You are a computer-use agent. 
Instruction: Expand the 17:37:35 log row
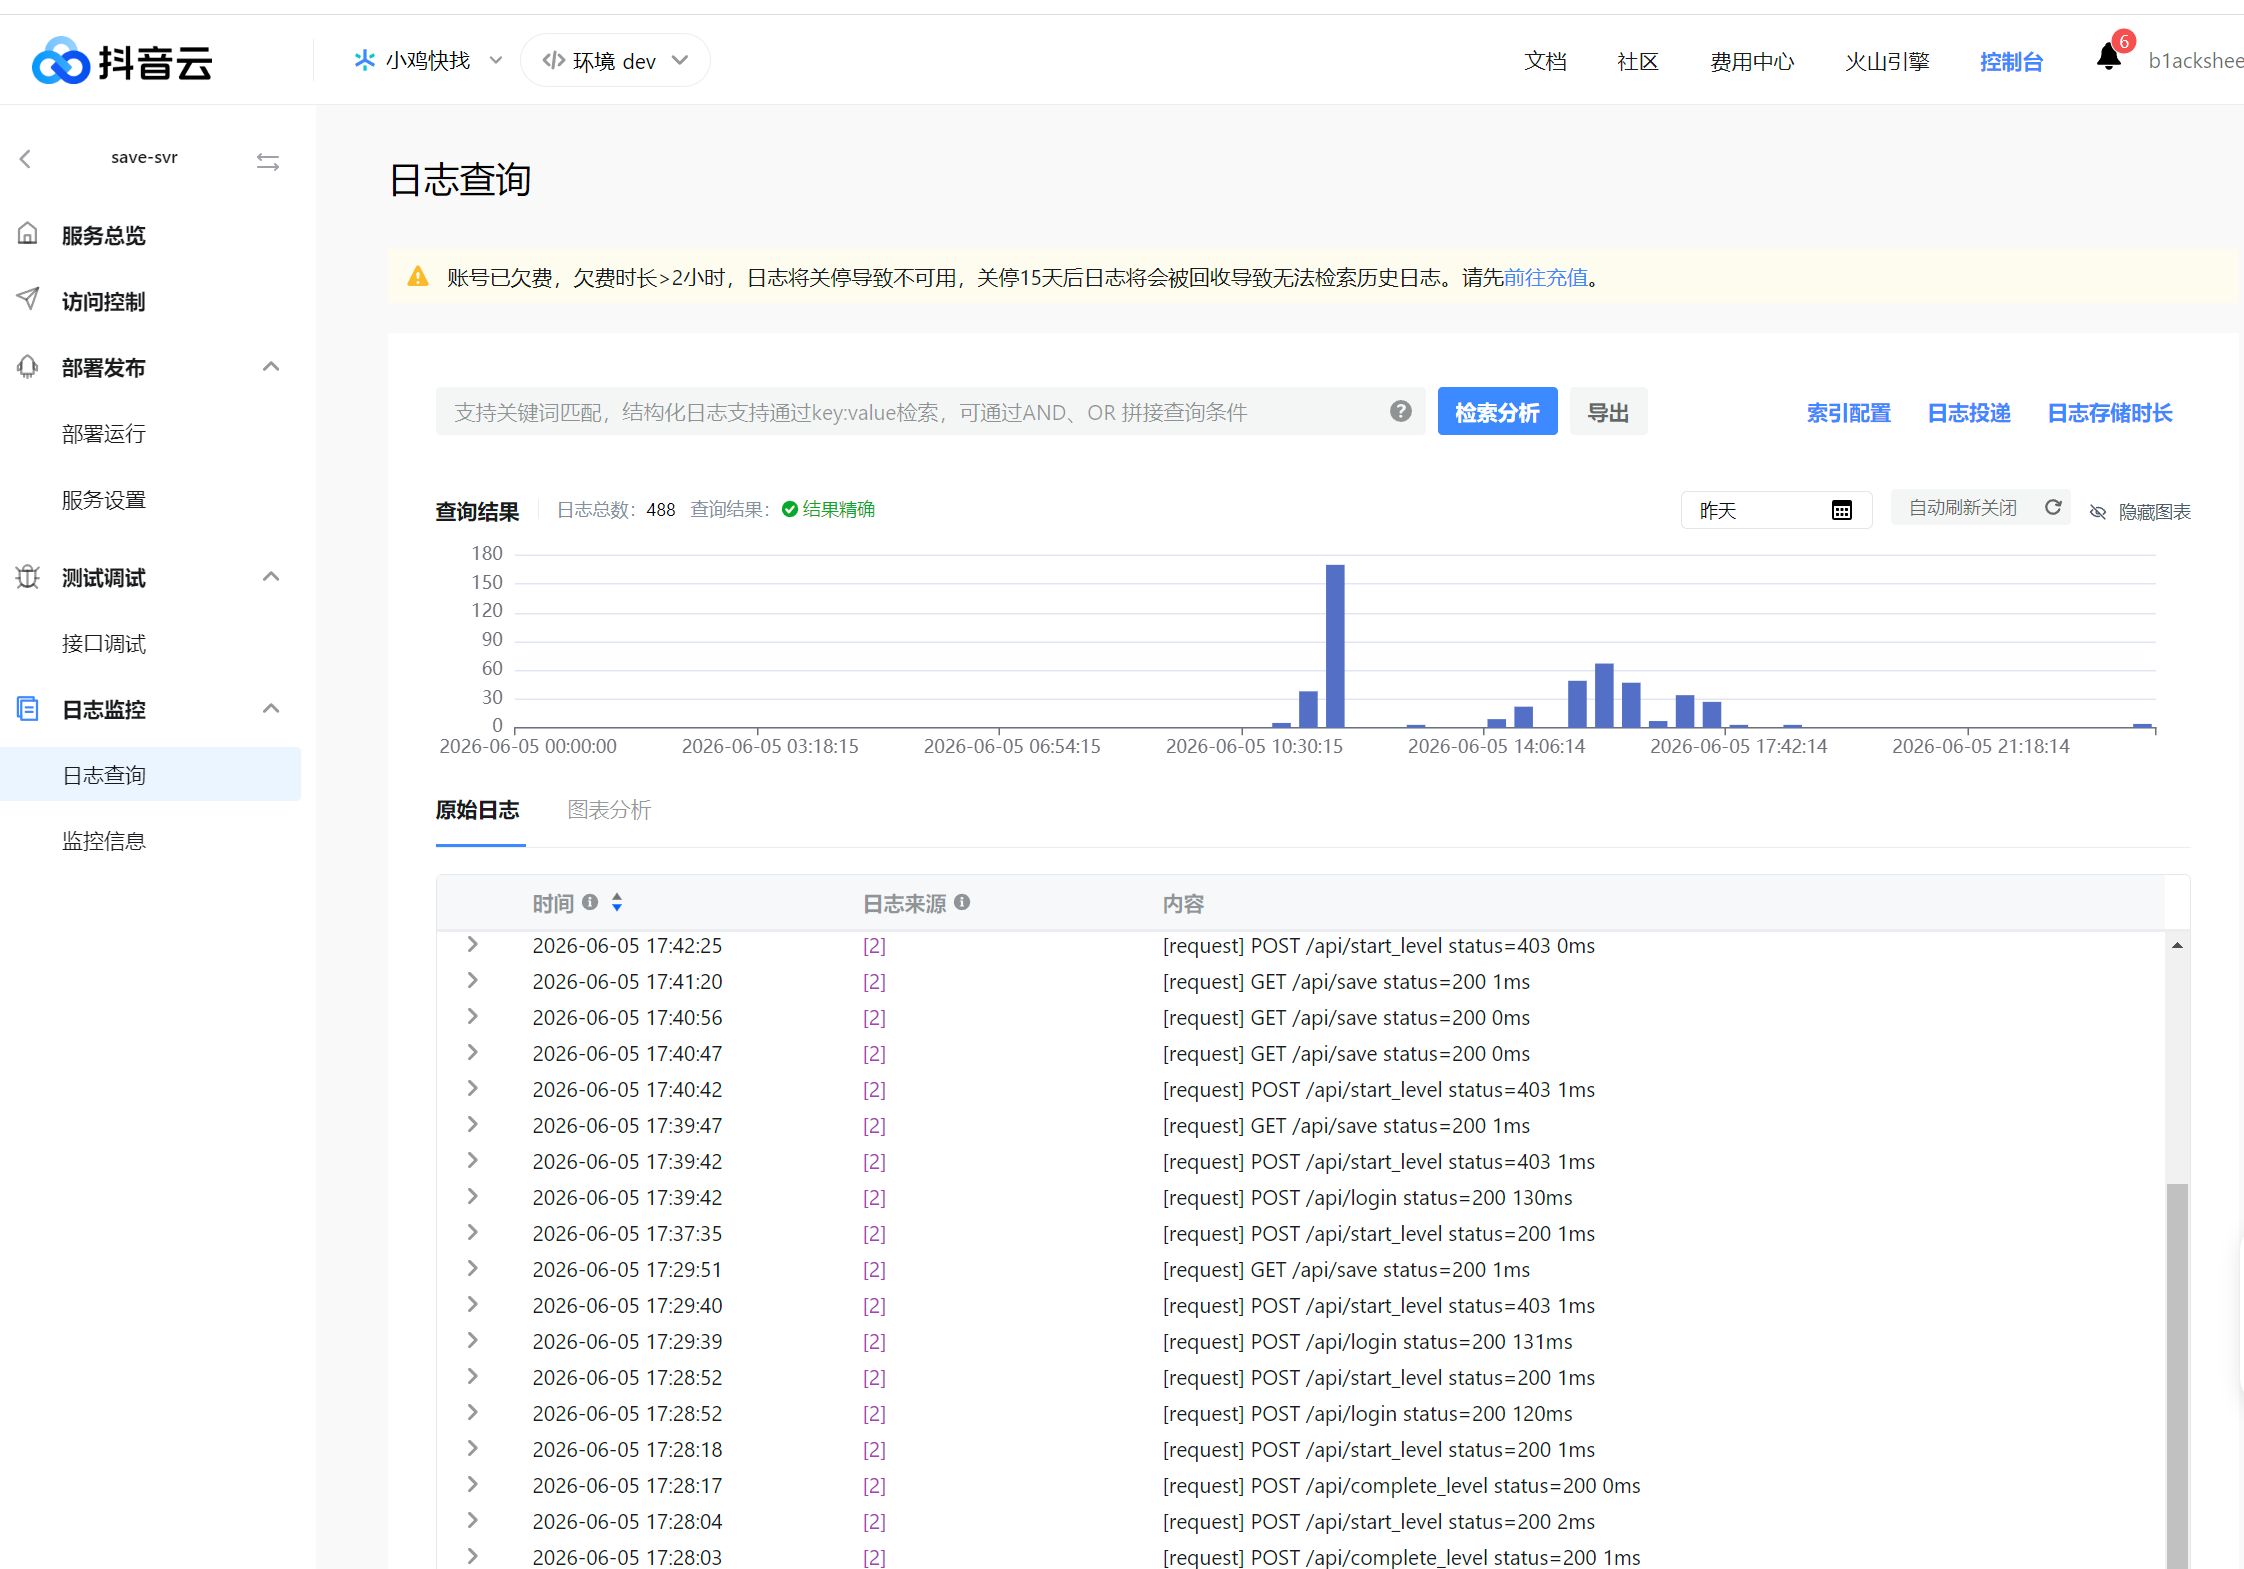click(x=472, y=1232)
